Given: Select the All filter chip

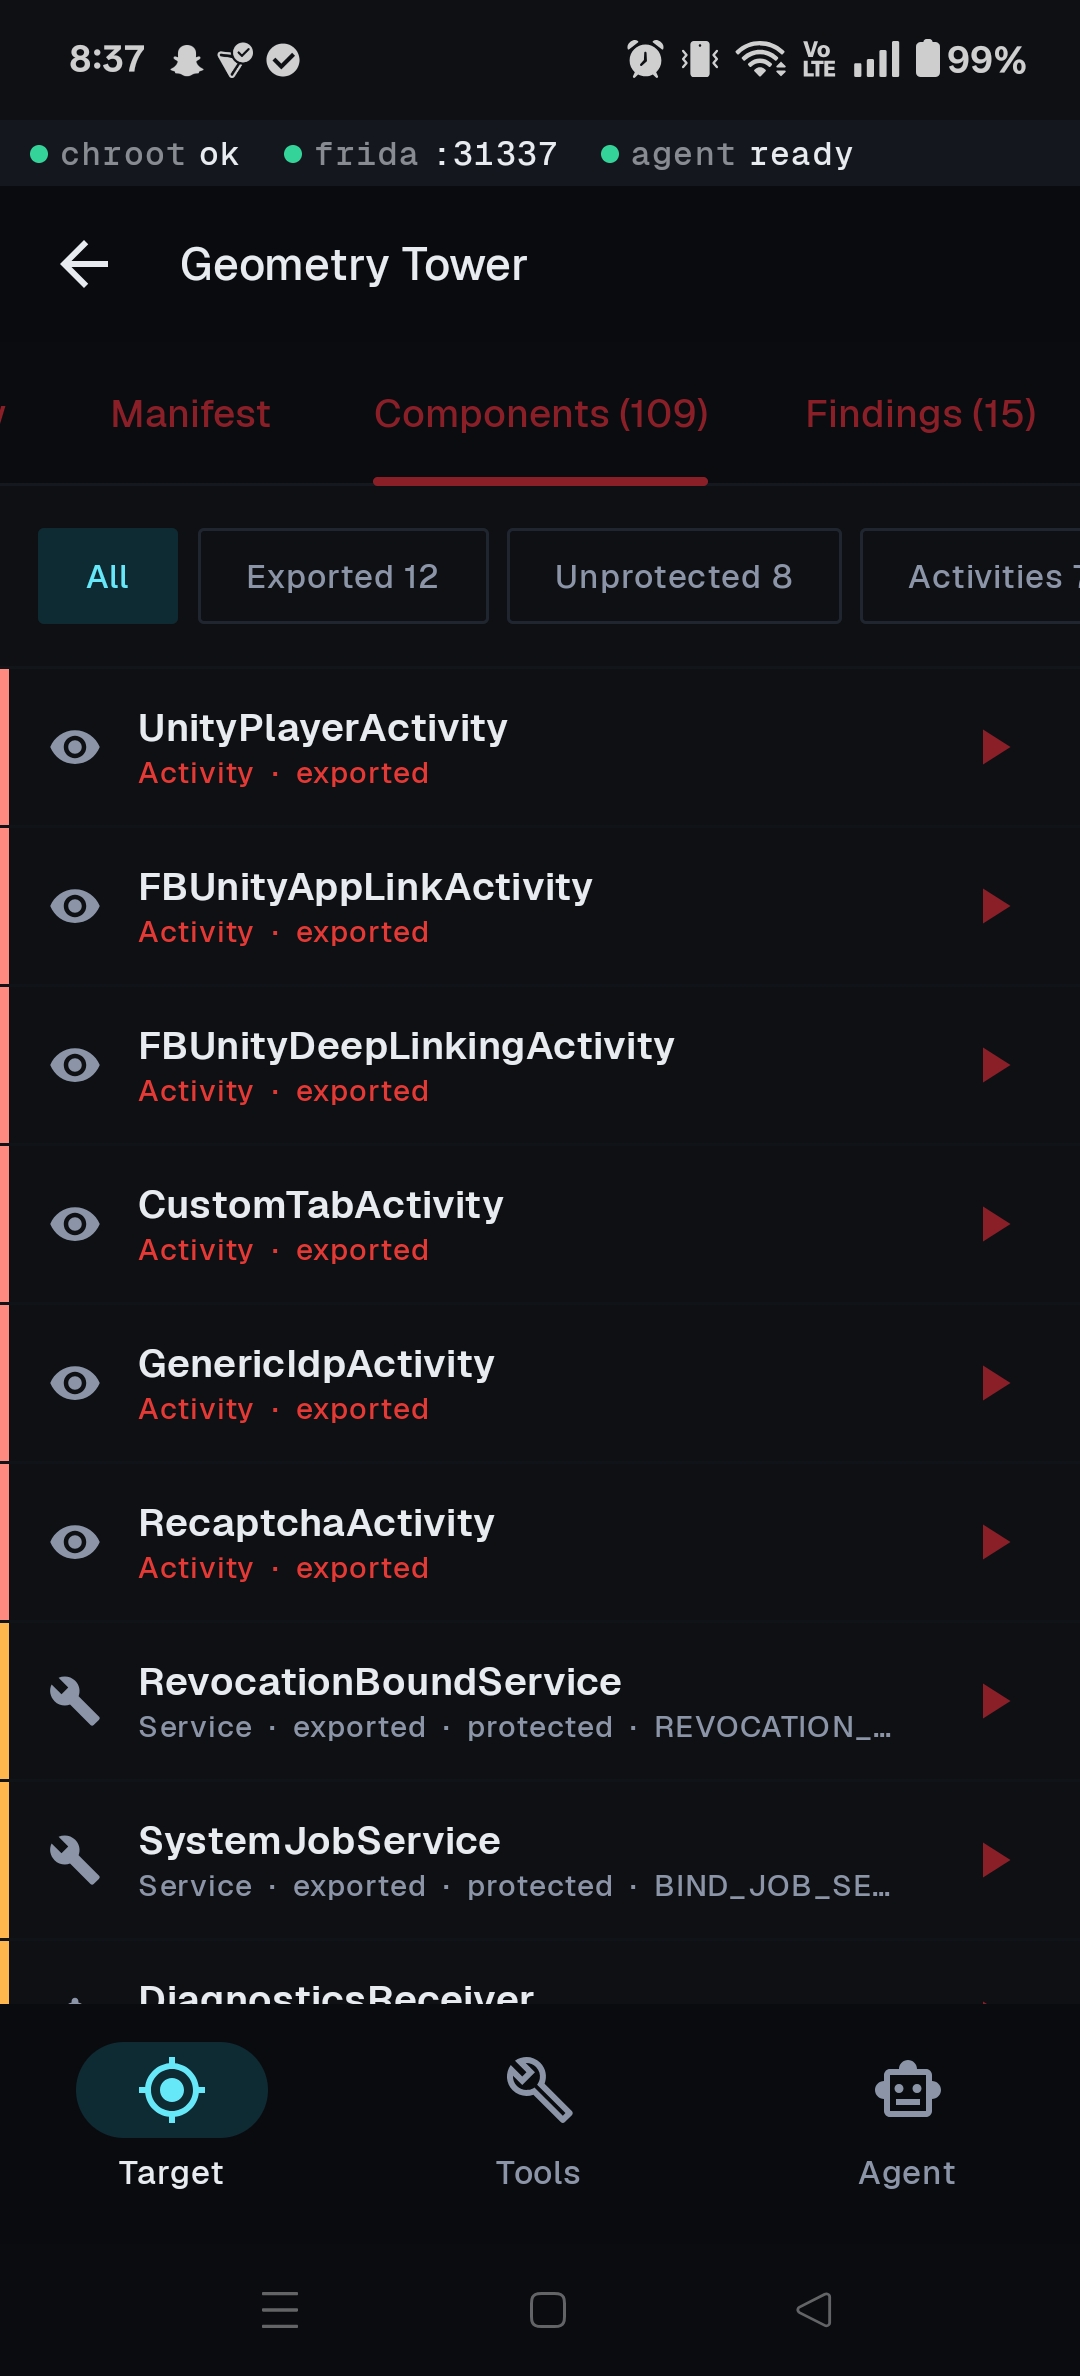Looking at the screenshot, I should pos(108,576).
